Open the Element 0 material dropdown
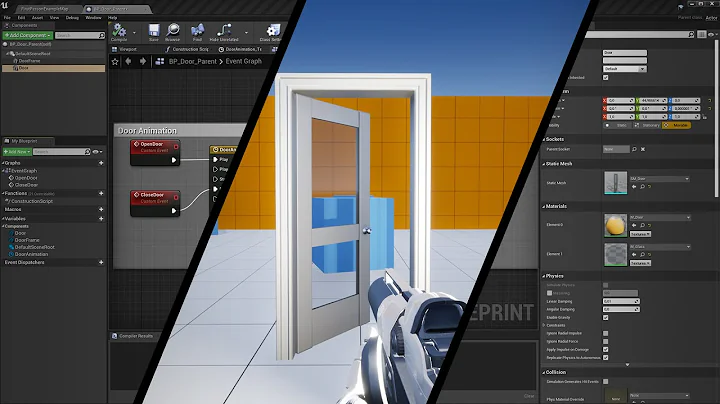 point(660,217)
